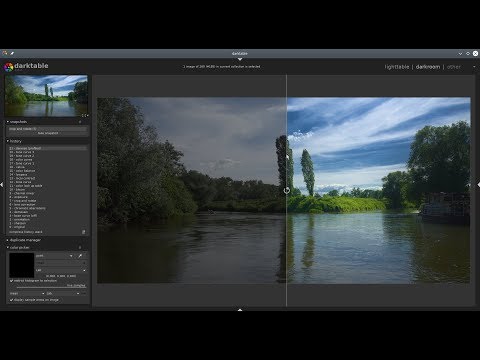Collapse the bottom panel with the arrow
The width and height of the screenshot is (480, 360).
240,309
